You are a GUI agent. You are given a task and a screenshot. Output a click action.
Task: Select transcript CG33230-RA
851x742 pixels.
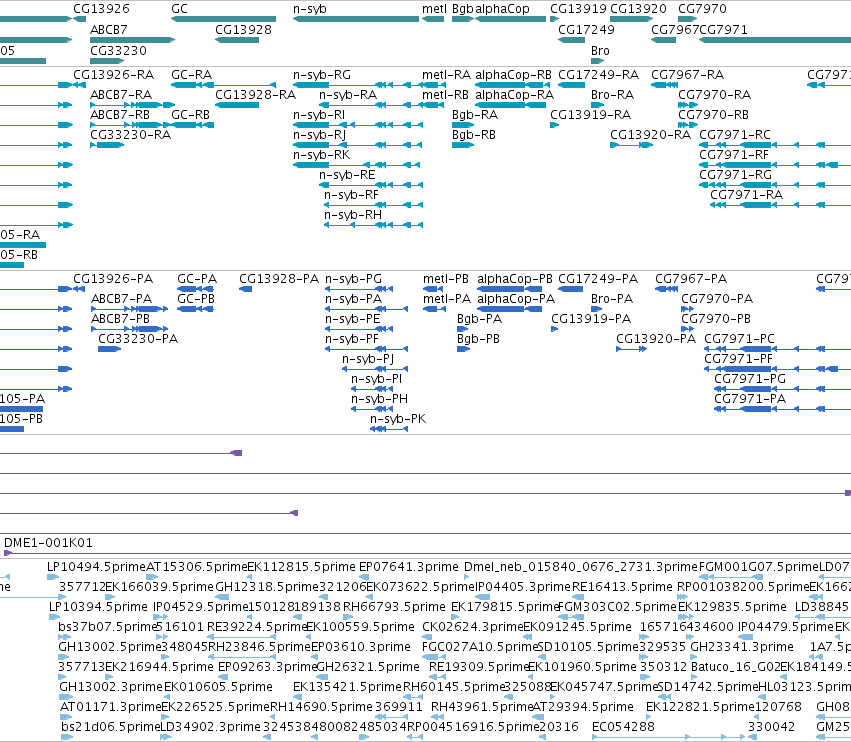coord(130,135)
